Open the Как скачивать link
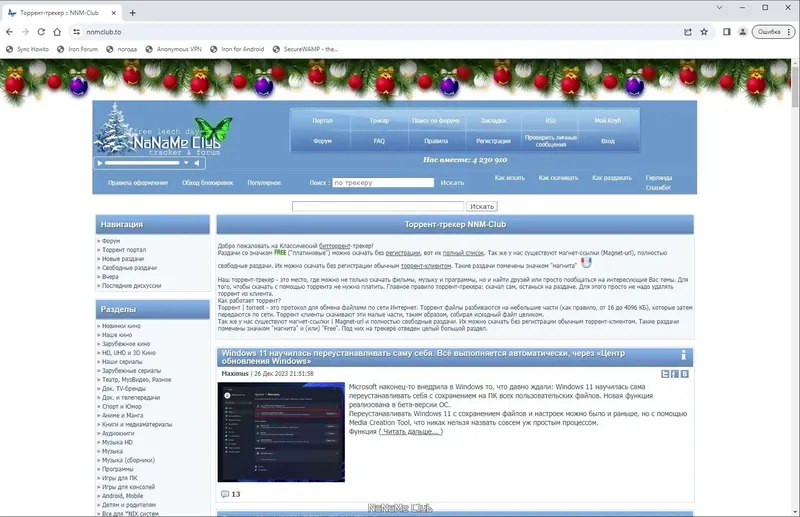The height and width of the screenshot is (517, 800). [x=558, y=178]
